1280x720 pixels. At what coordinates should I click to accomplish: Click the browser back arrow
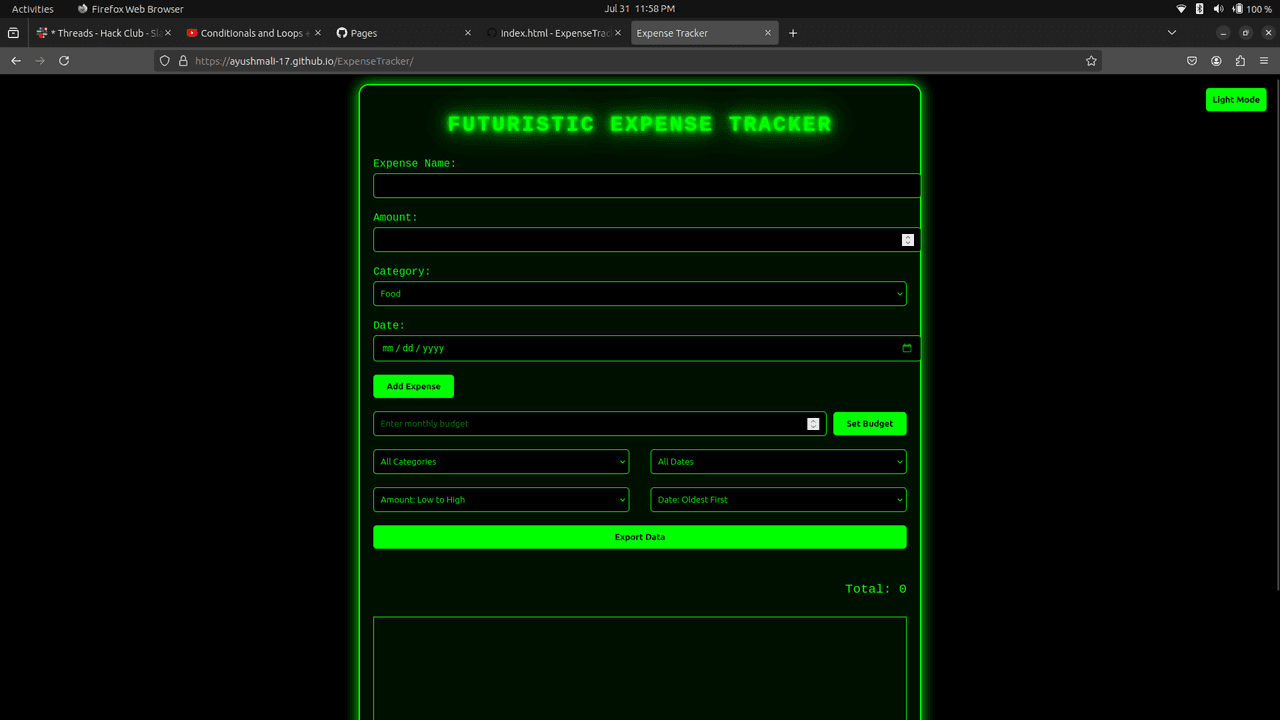tap(16, 61)
